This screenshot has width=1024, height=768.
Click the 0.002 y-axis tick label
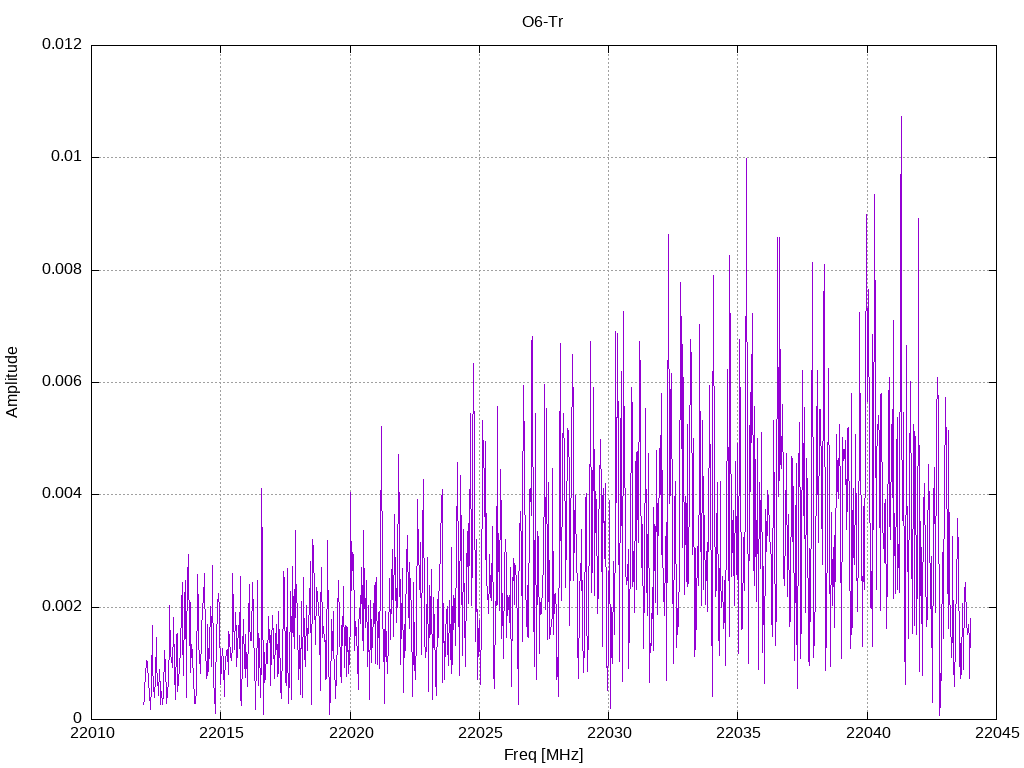point(62,606)
